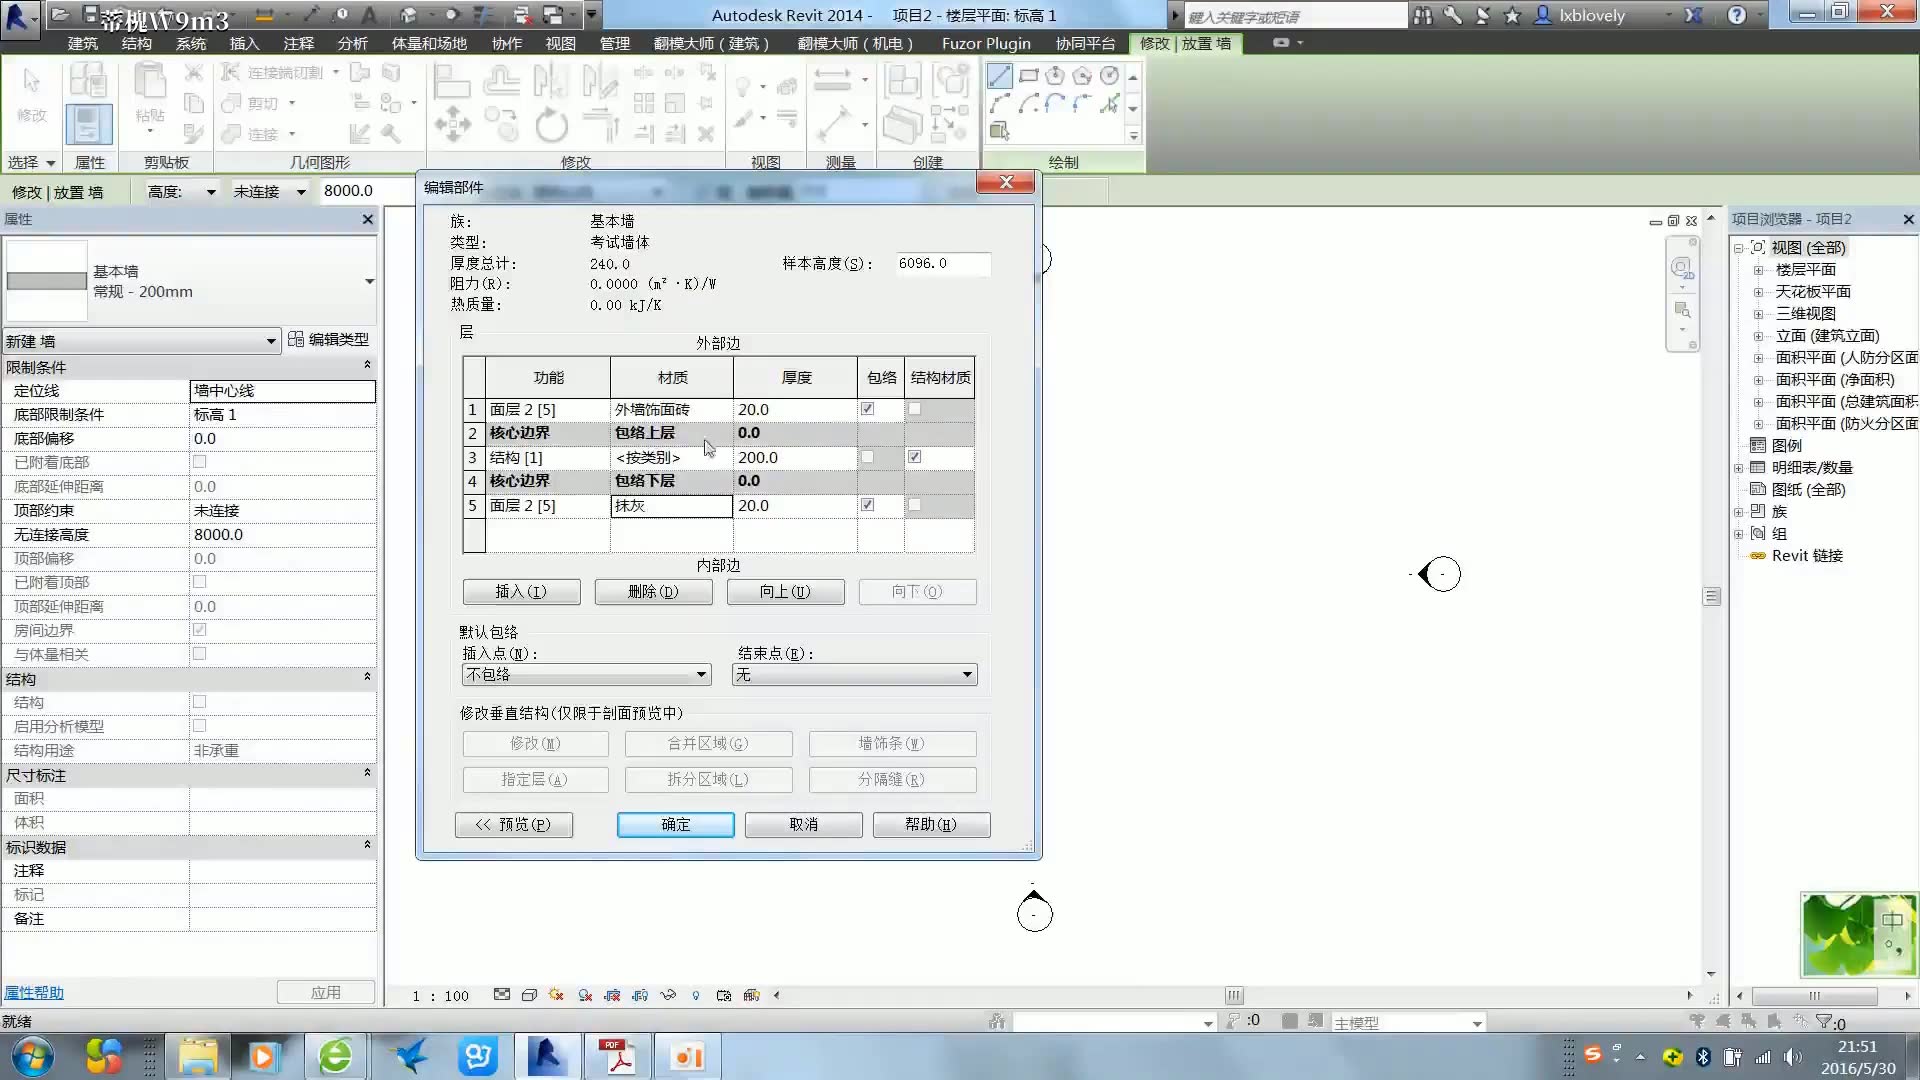Check the 包络 checkbox for layer 3 结构
Image resolution: width=1920 pixels, height=1080 pixels.
866,457
